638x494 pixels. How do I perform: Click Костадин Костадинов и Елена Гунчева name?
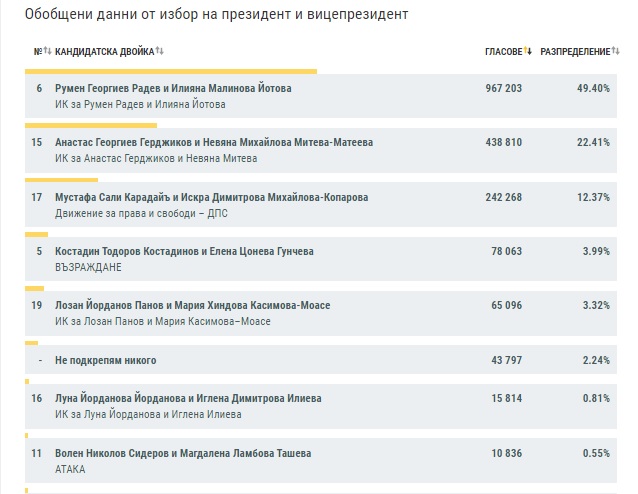pyautogui.click(x=184, y=251)
